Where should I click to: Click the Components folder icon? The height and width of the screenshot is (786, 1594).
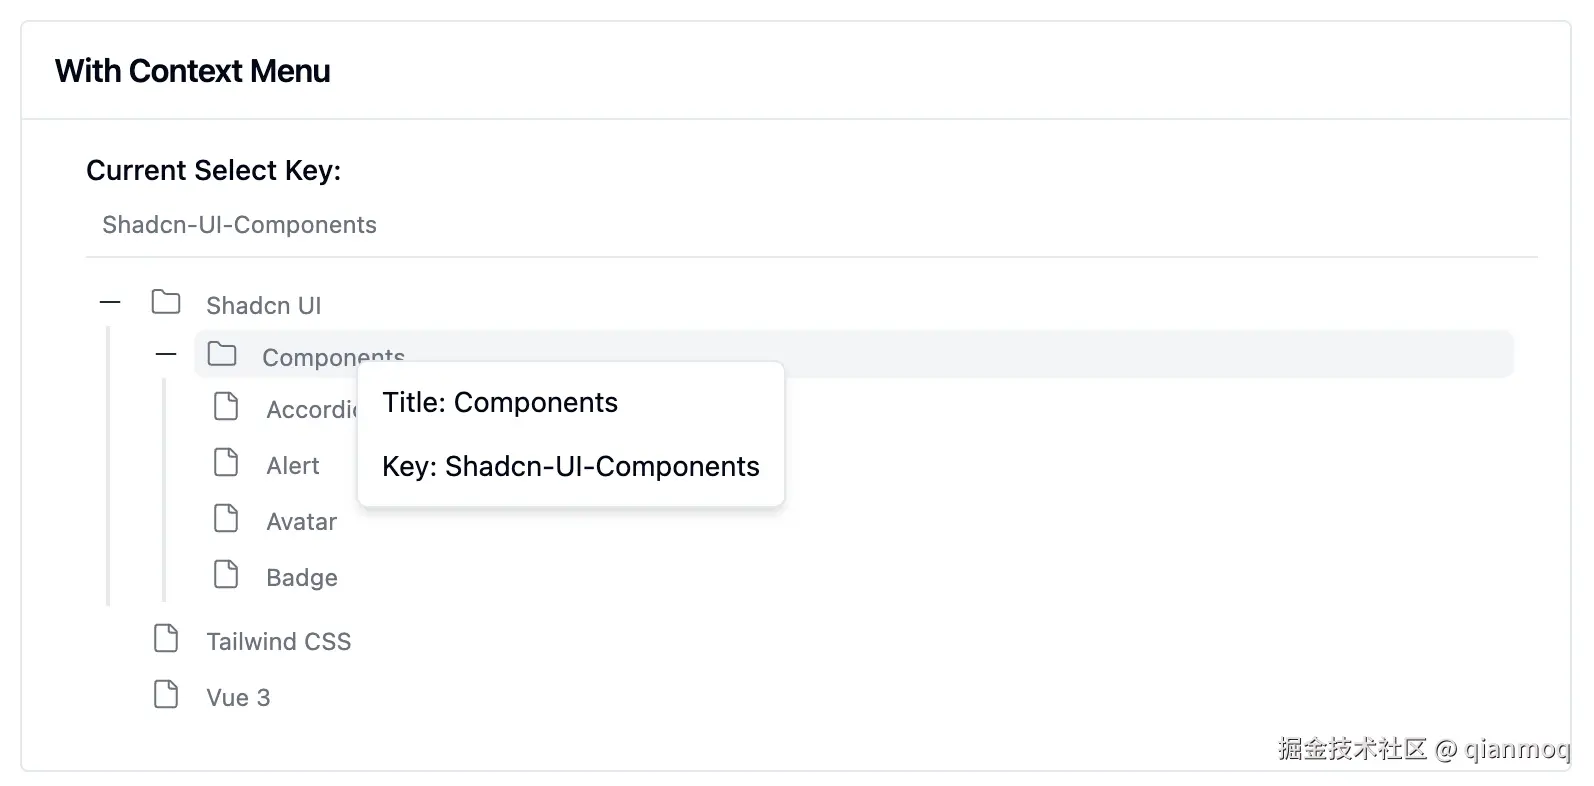pos(222,354)
